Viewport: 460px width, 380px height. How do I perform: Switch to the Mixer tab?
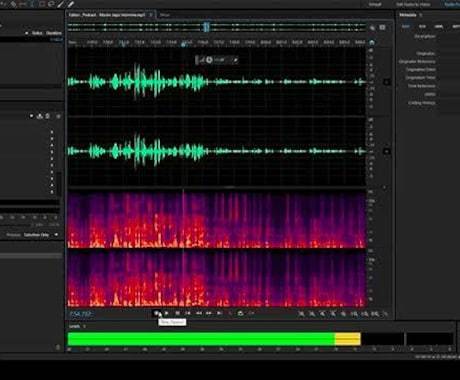click(165, 15)
